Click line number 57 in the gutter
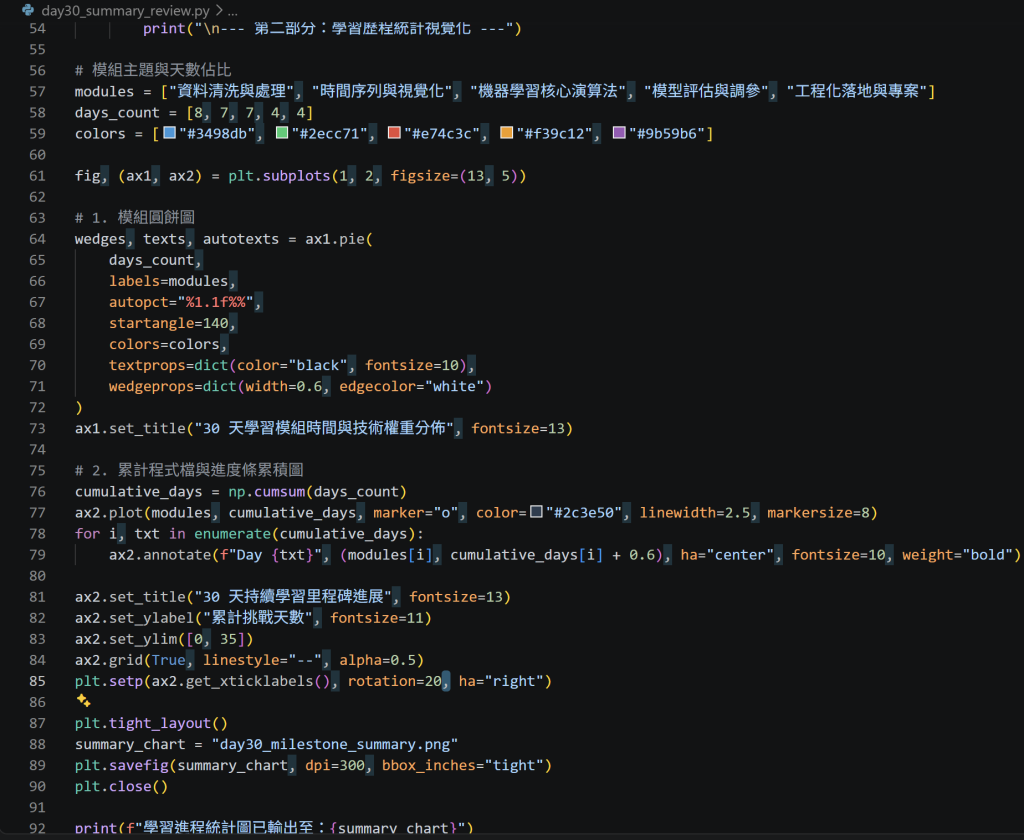The height and width of the screenshot is (840, 1024). click(37, 91)
